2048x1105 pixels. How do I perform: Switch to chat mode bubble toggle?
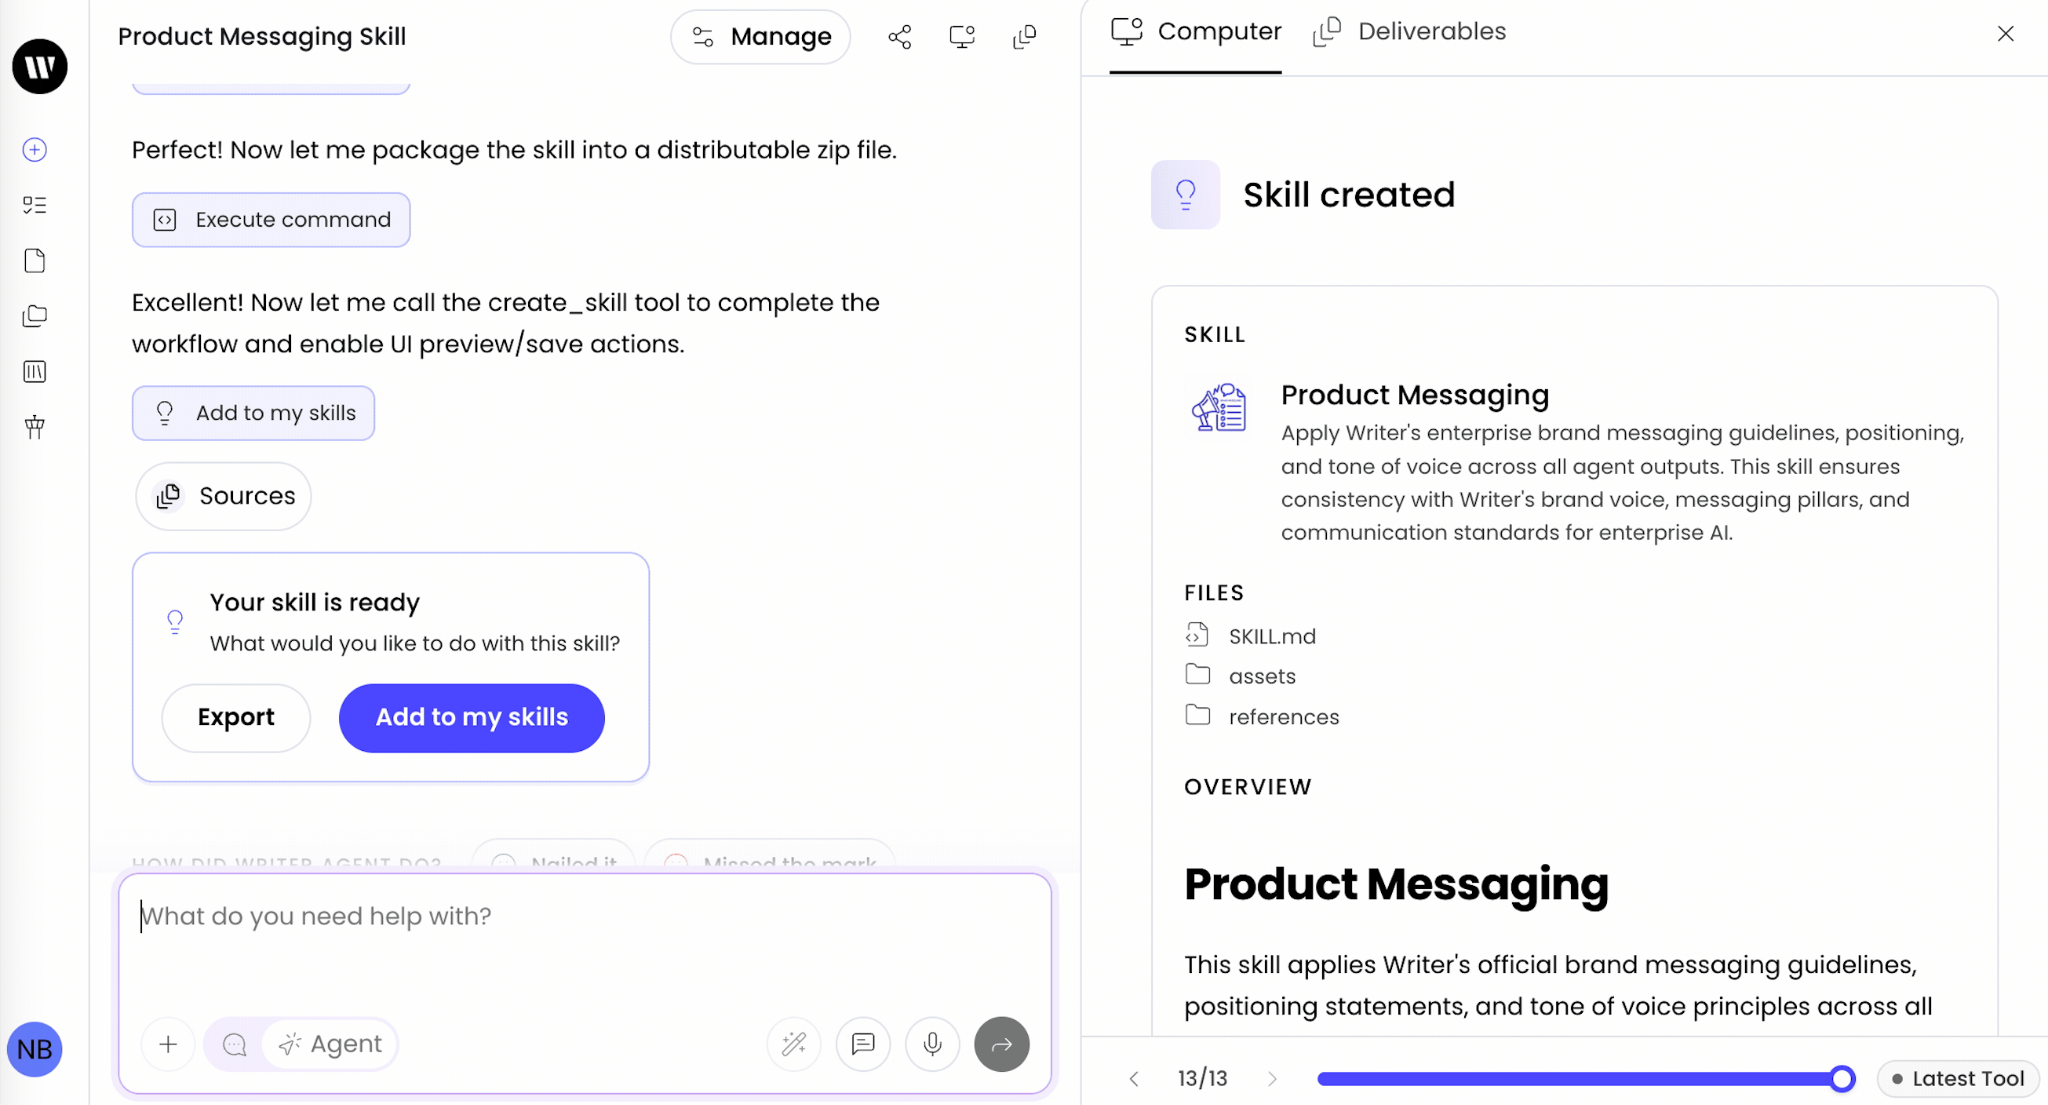[x=235, y=1044]
